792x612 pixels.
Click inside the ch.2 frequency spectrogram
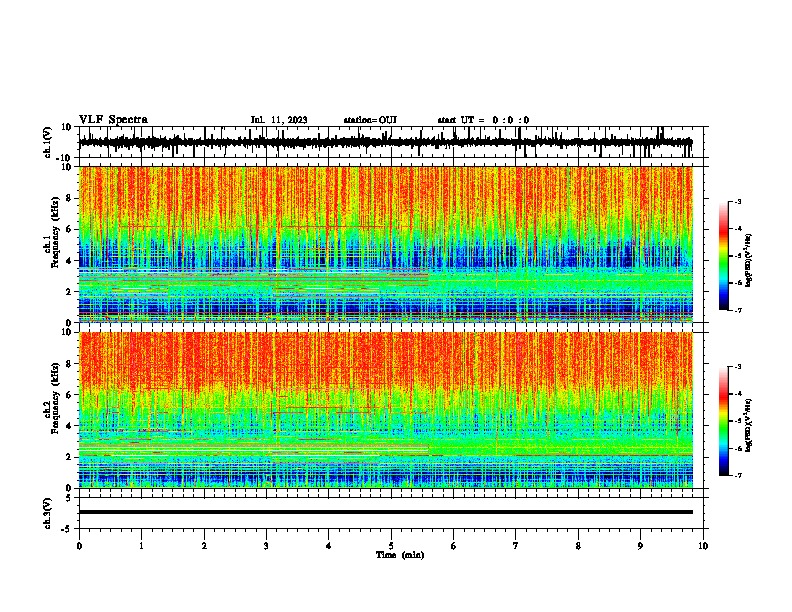386,410
